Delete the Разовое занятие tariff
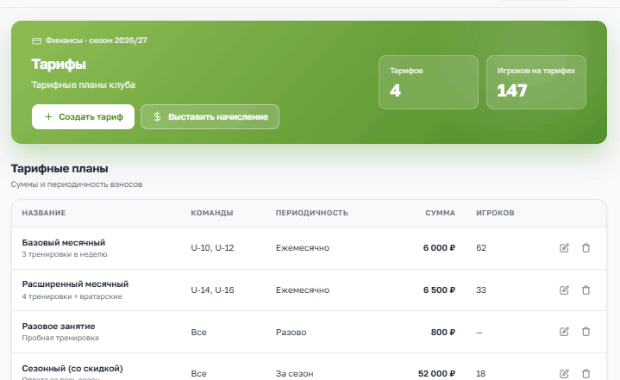The width and height of the screenshot is (620, 380). (x=586, y=332)
